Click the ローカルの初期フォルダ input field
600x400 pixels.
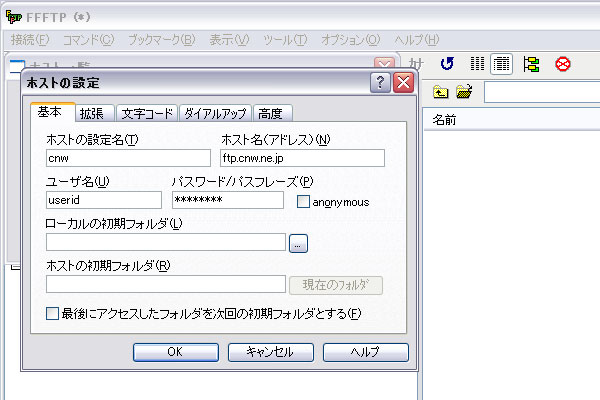pyautogui.click(x=166, y=242)
